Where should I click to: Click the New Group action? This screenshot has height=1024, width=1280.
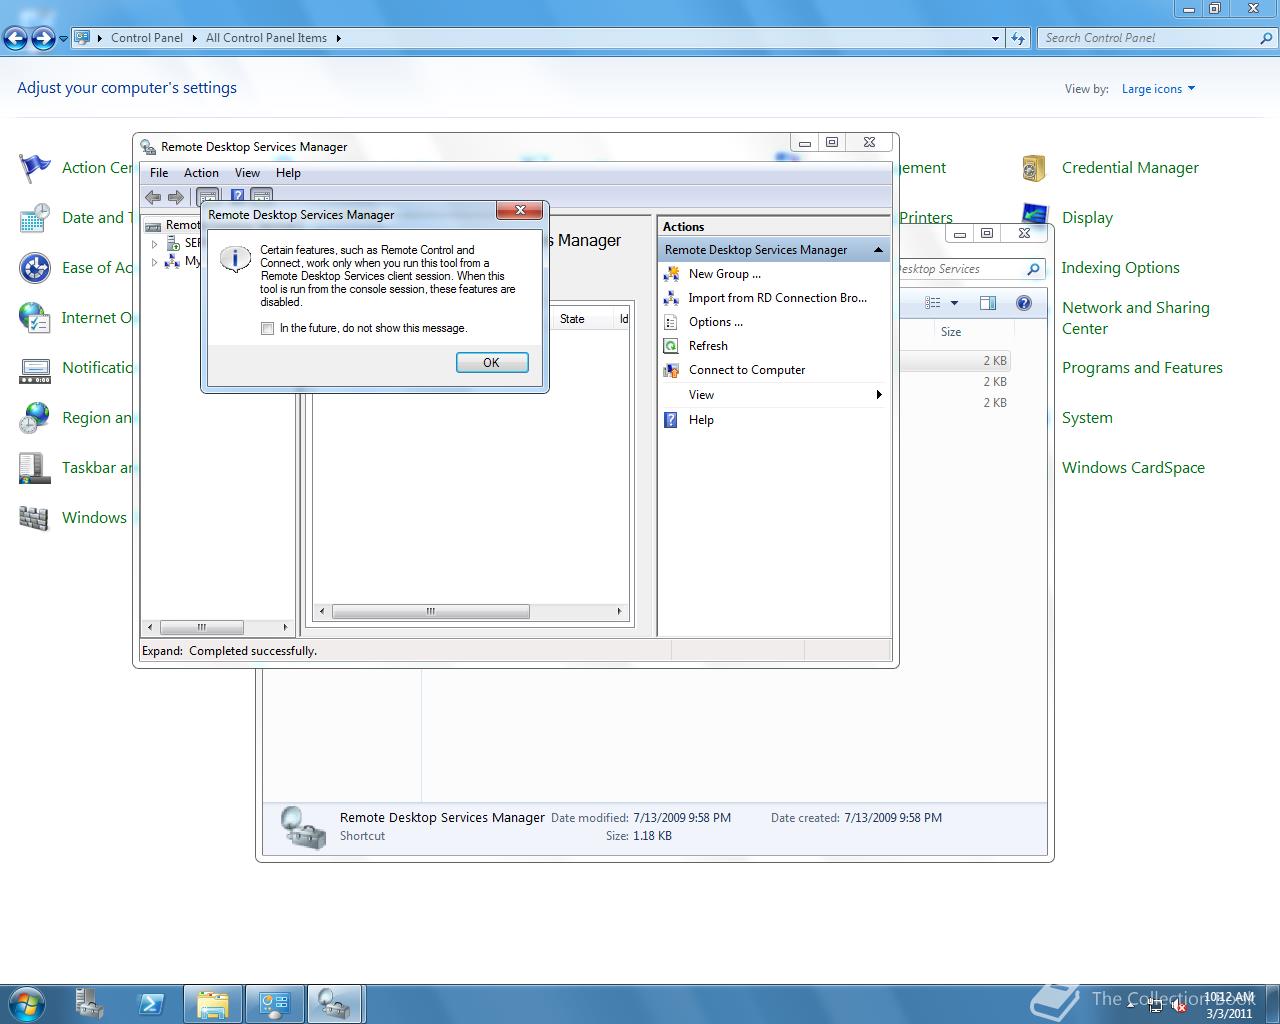point(724,274)
